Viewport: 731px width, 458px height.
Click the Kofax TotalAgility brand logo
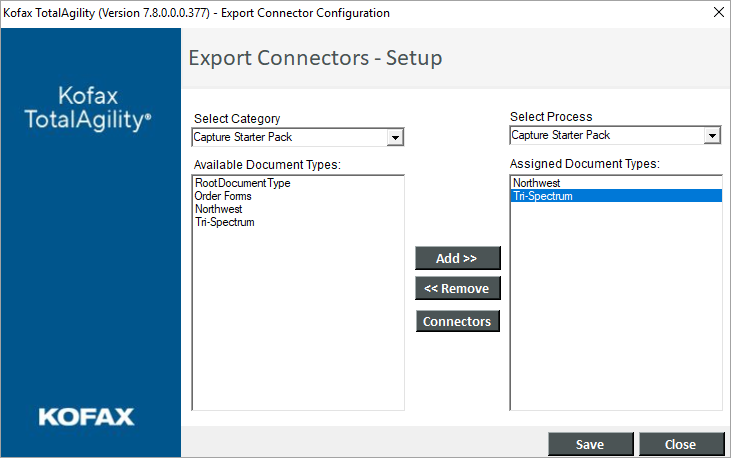pos(90,108)
